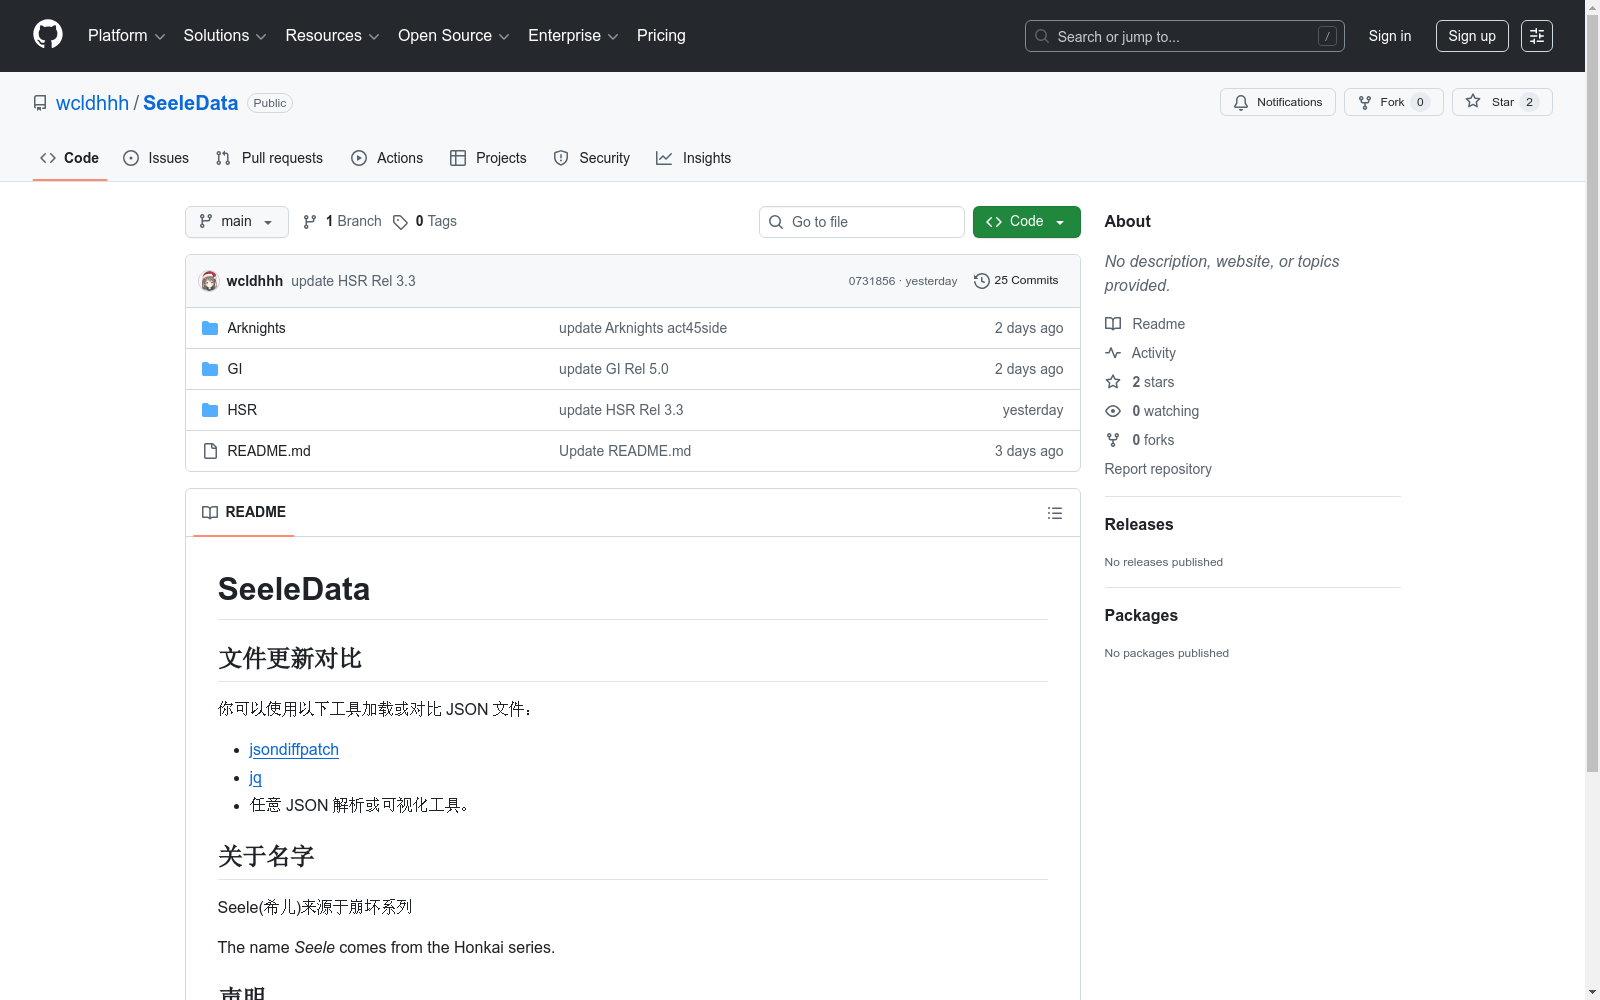This screenshot has height=1000, width=1600.
Task: Click the Pull requests icon
Action: click(x=223, y=158)
